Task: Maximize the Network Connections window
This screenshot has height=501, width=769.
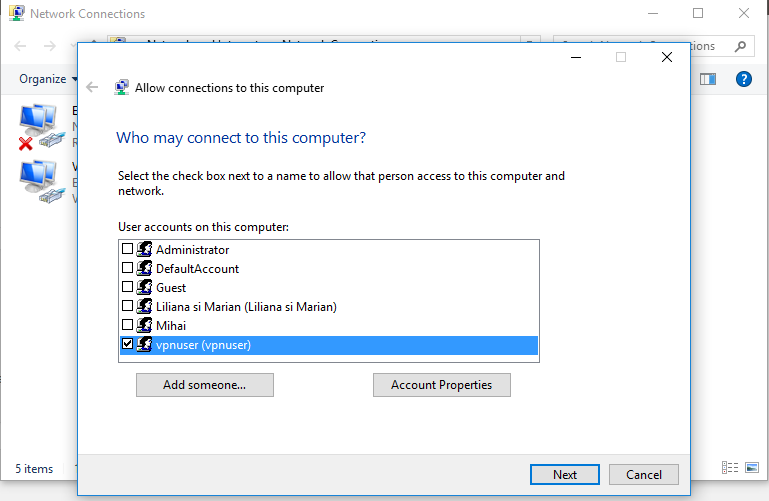Action: pos(698,13)
